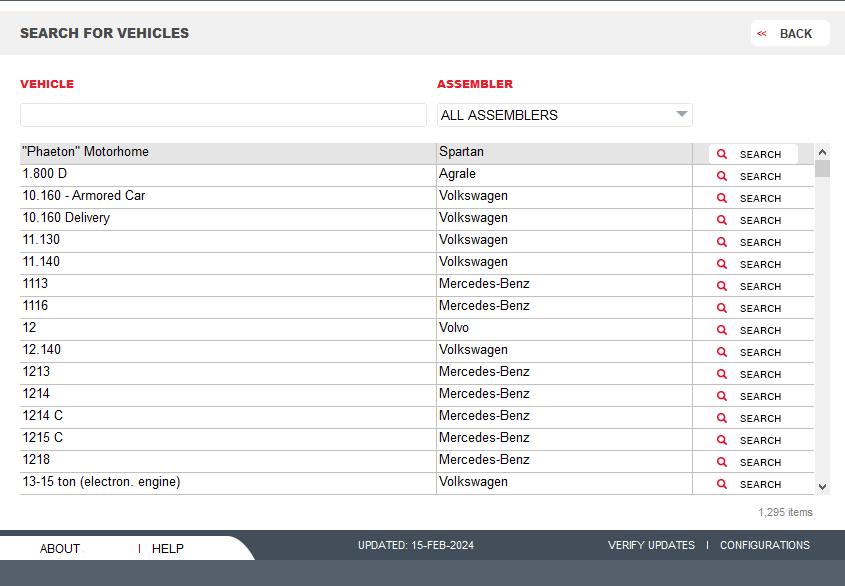Viewport: 845px width, 586px height.
Task: Click search magnifier for 1215 C row
Action: 722,440
